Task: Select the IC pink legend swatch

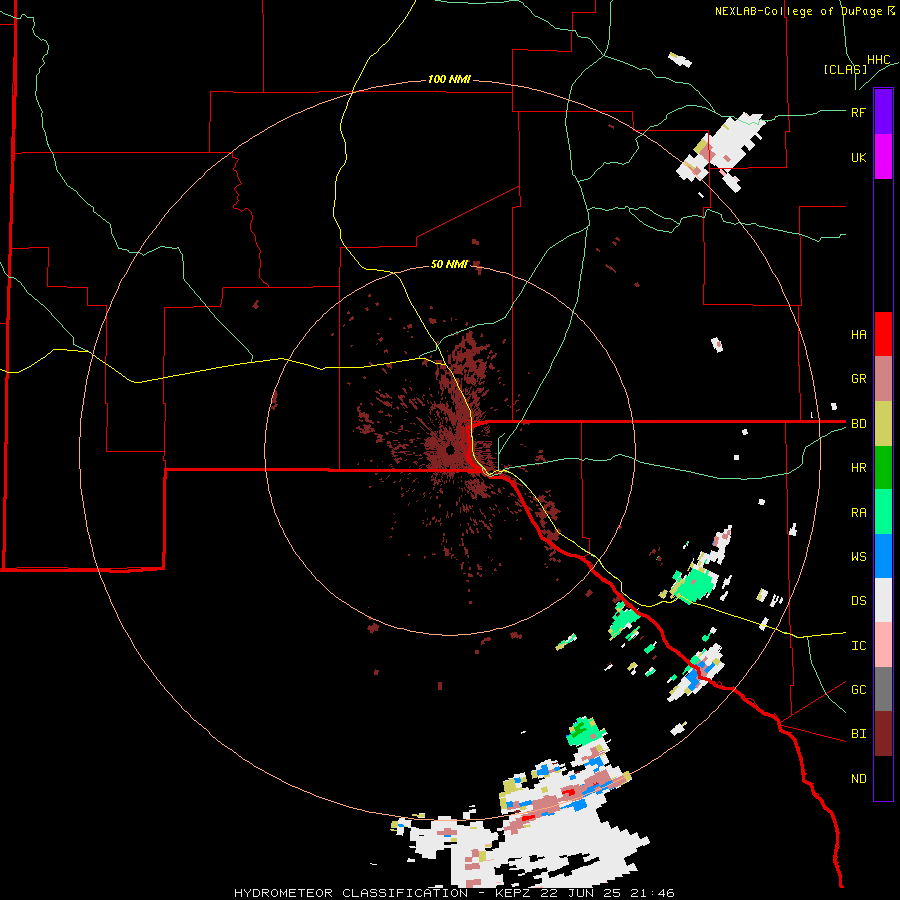Action: pyautogui.click(x=883, y=645)
